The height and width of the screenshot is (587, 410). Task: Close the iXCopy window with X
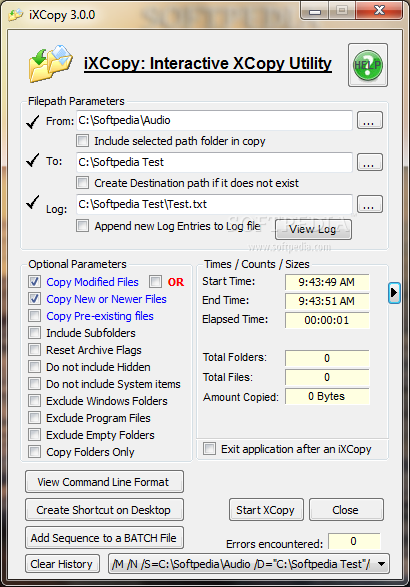pyautogui.click(x=379, y=11)
